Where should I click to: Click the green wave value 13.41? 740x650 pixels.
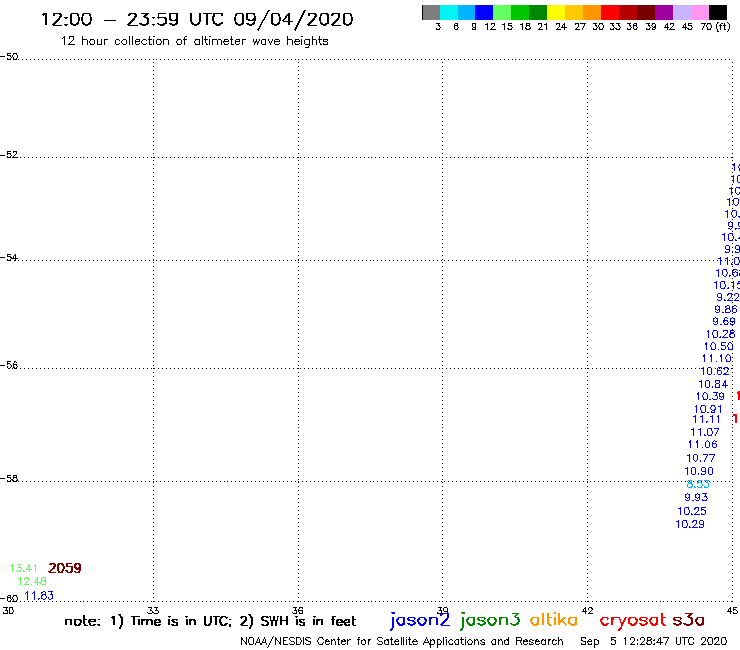click(x=24, y=568)
